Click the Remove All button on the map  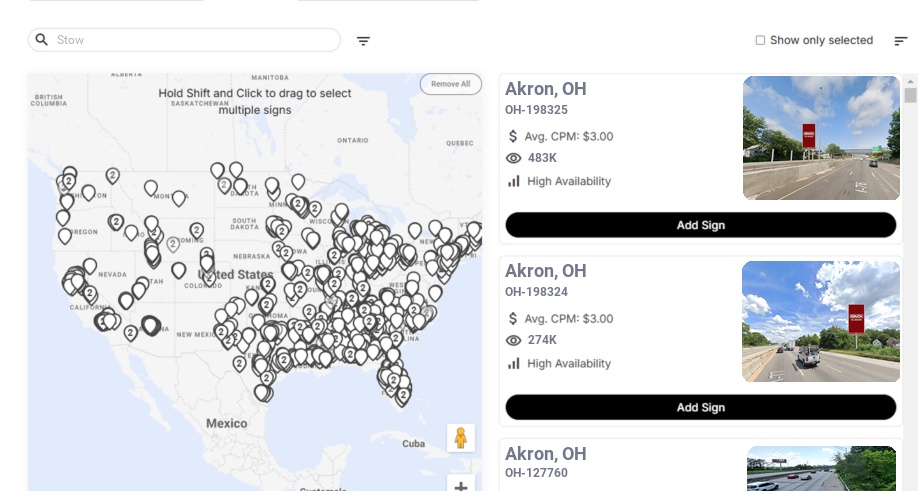450,84
